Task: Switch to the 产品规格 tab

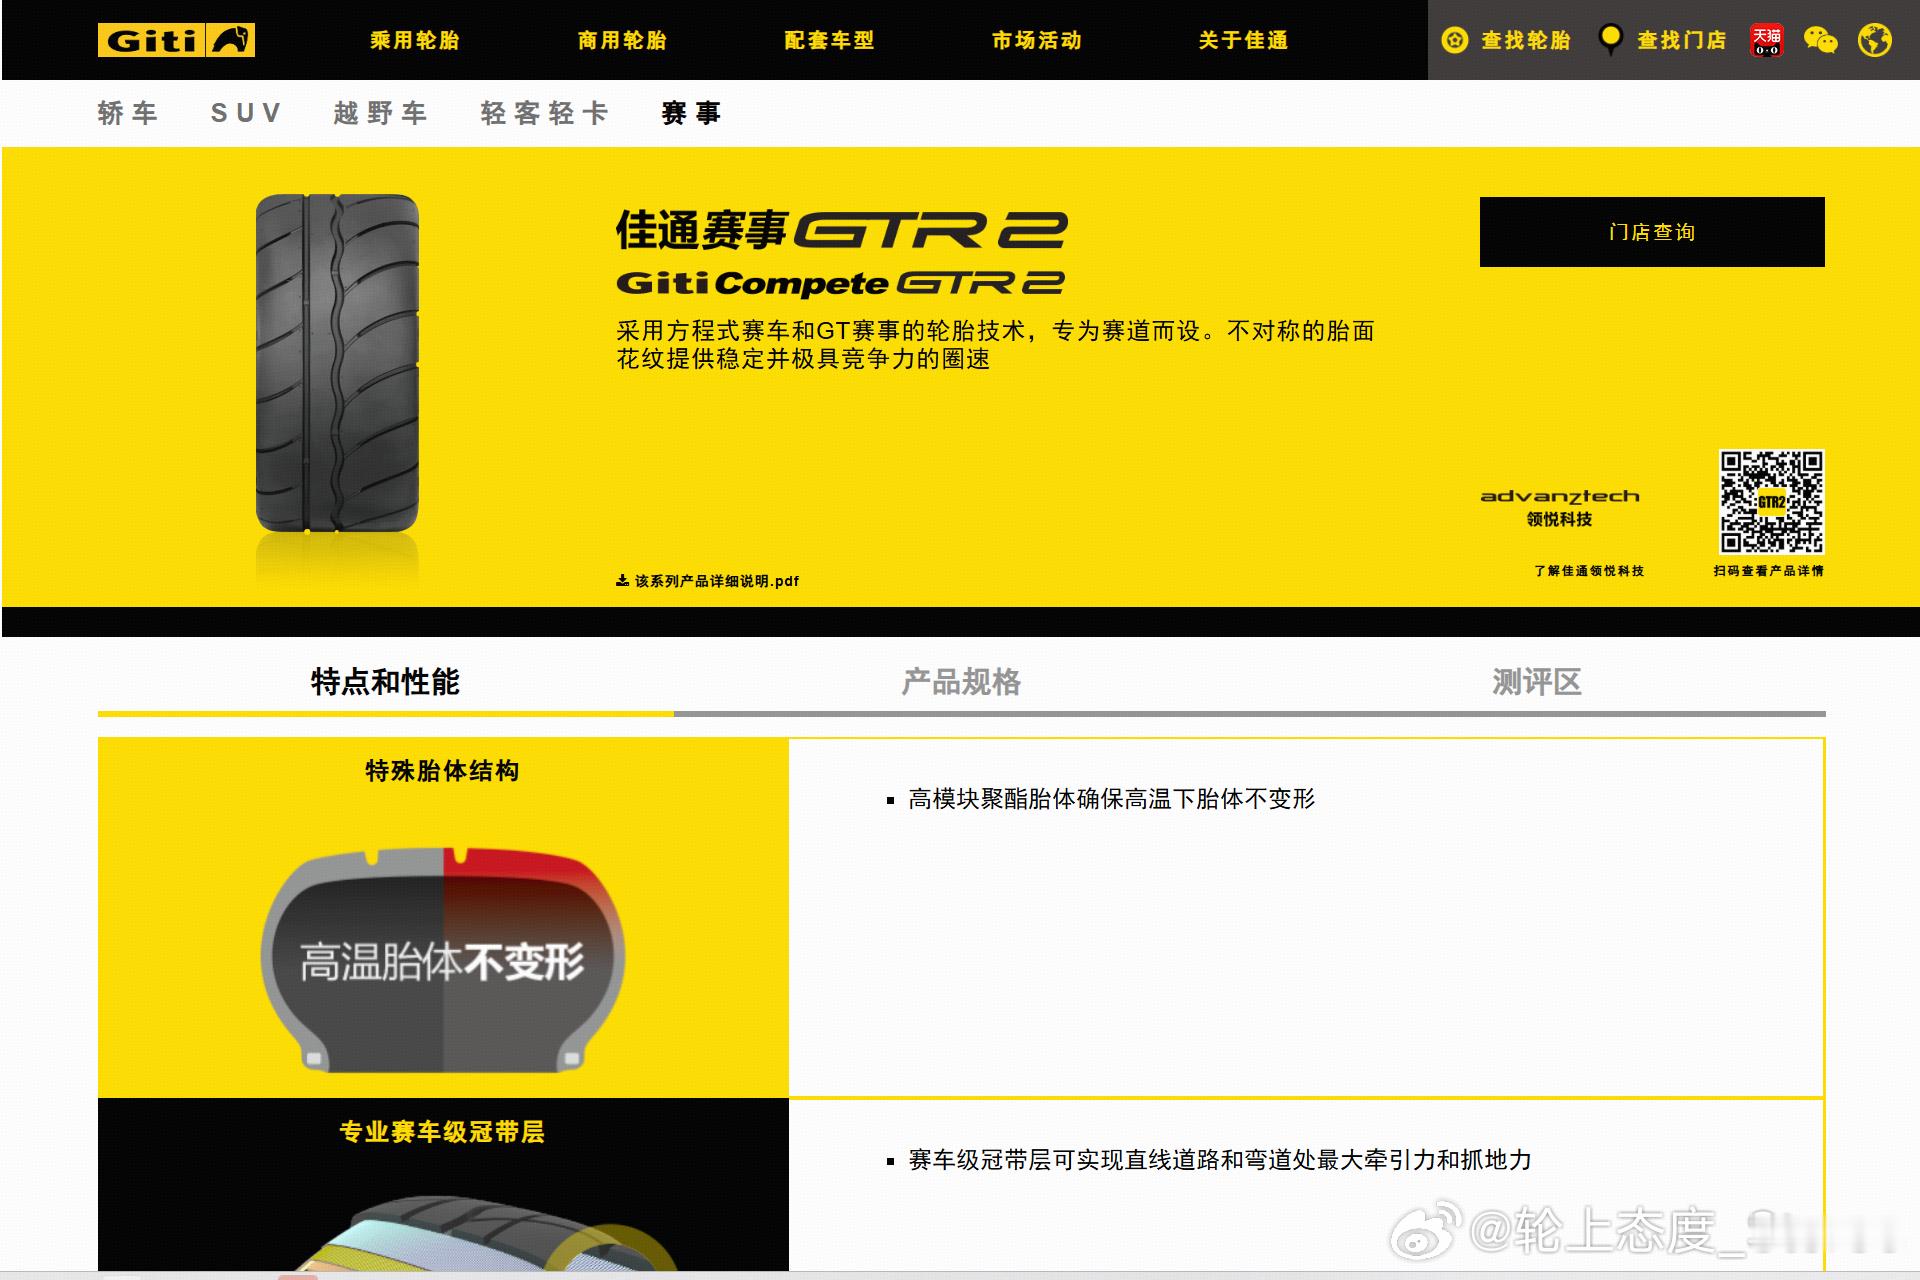Action: tap(961, 682)
